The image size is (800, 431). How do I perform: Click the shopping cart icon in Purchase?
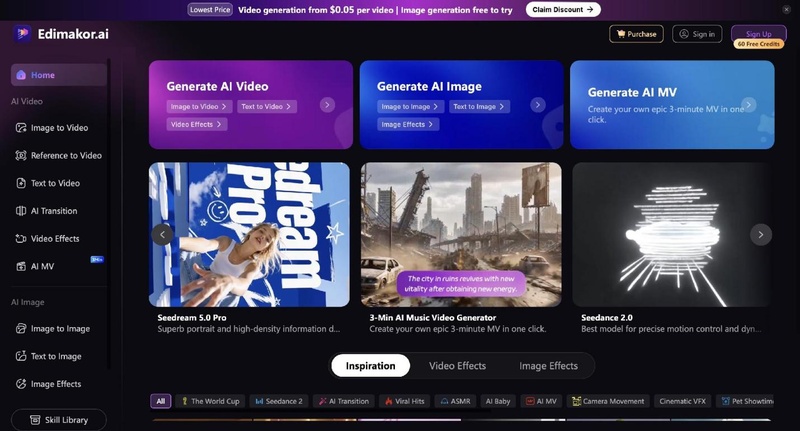621,34
